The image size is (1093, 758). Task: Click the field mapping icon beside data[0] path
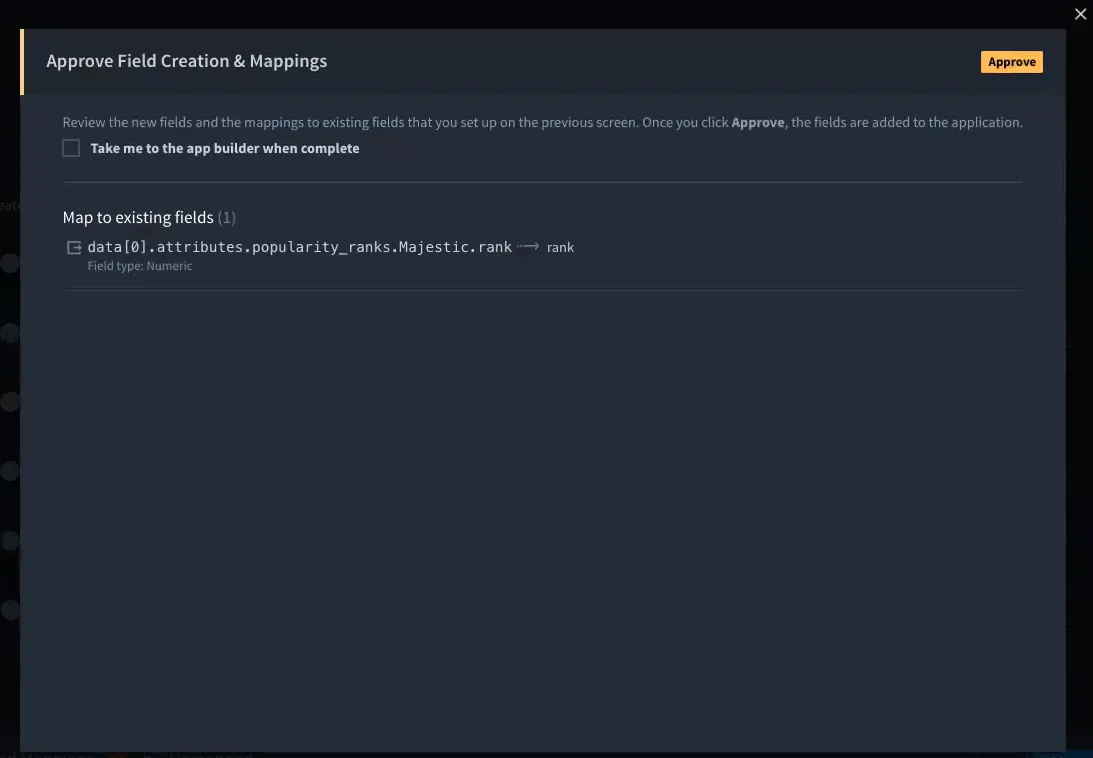pyautogui.click(x=74, y=248)
